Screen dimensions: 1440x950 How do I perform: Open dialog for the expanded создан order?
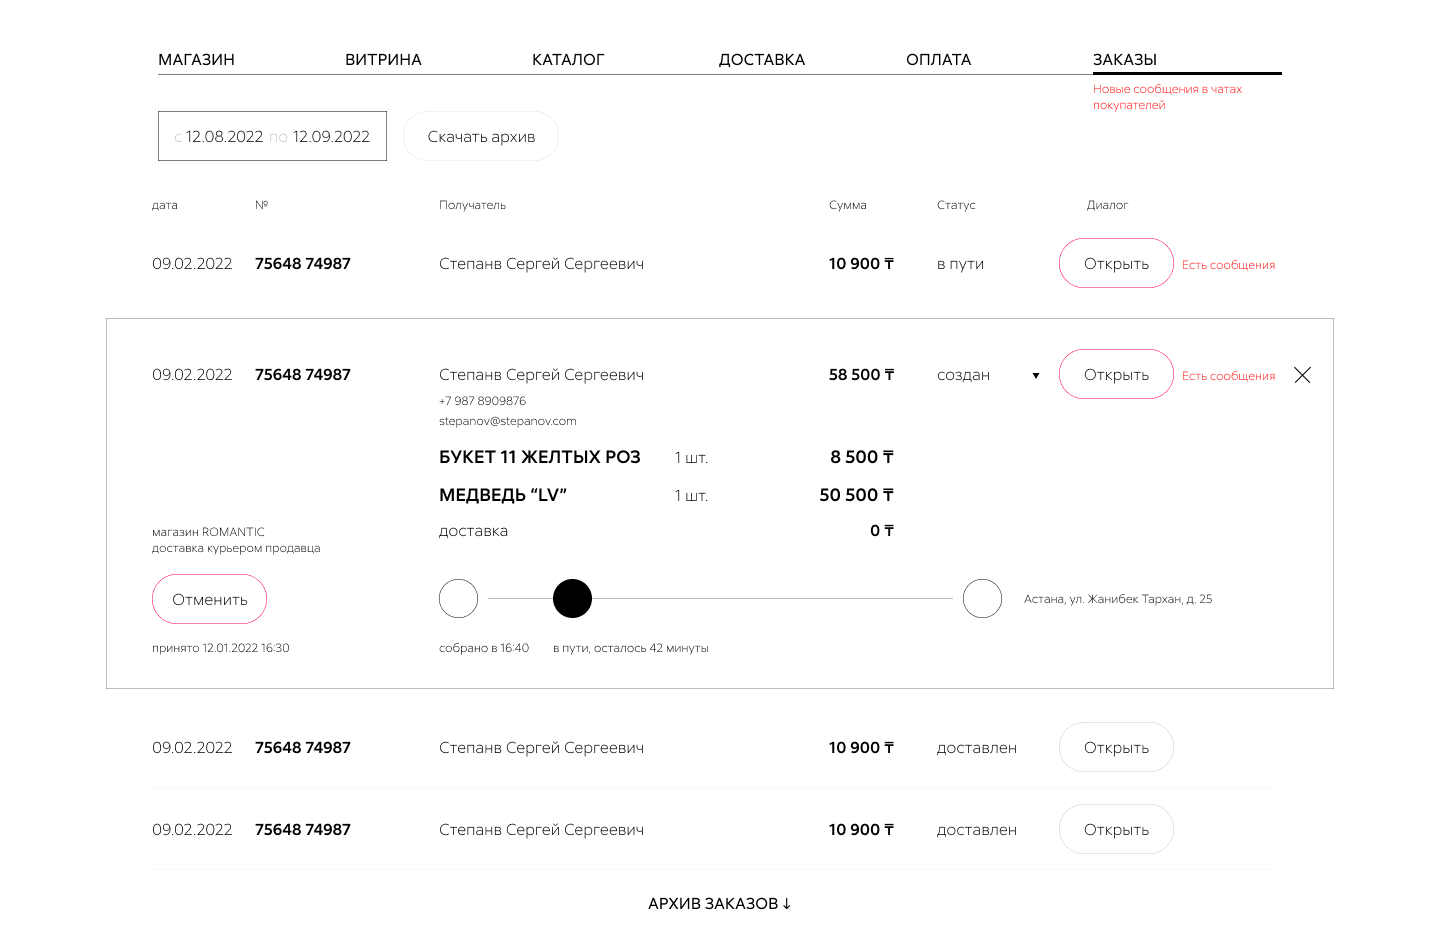click(1116, 375)
